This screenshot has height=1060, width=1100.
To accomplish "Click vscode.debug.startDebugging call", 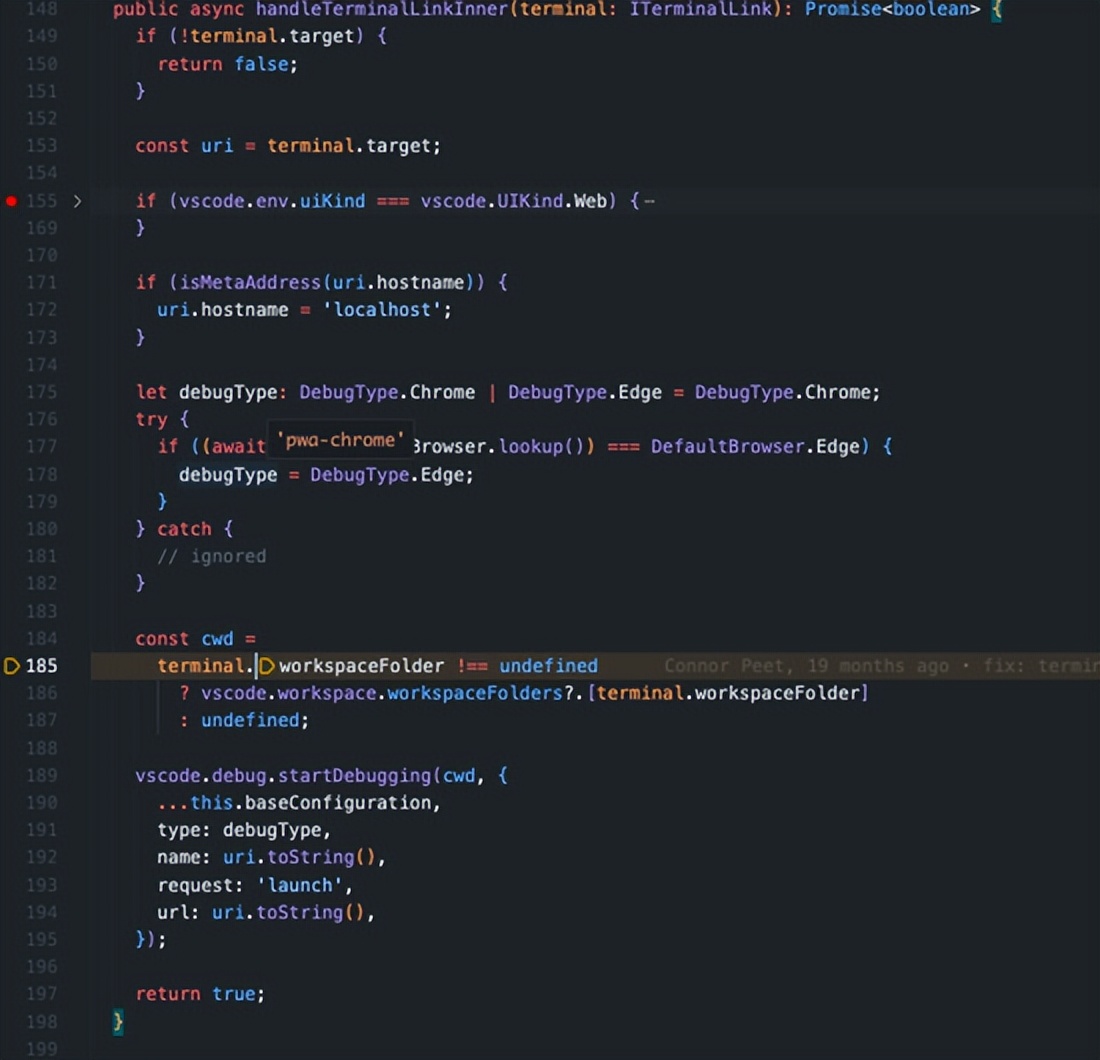I will tap(283, 776).
